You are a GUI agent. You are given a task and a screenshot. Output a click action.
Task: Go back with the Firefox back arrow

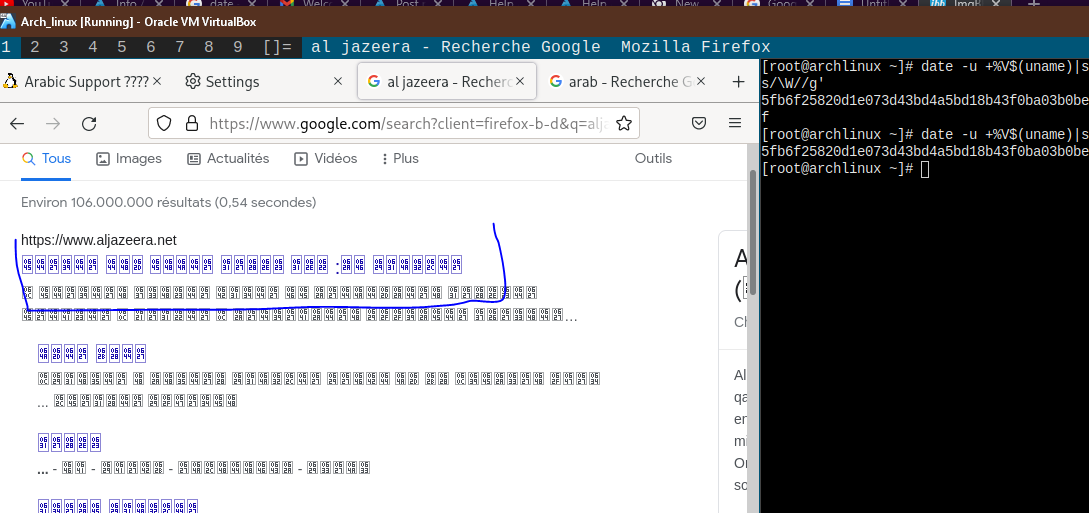tap(17, 124)
